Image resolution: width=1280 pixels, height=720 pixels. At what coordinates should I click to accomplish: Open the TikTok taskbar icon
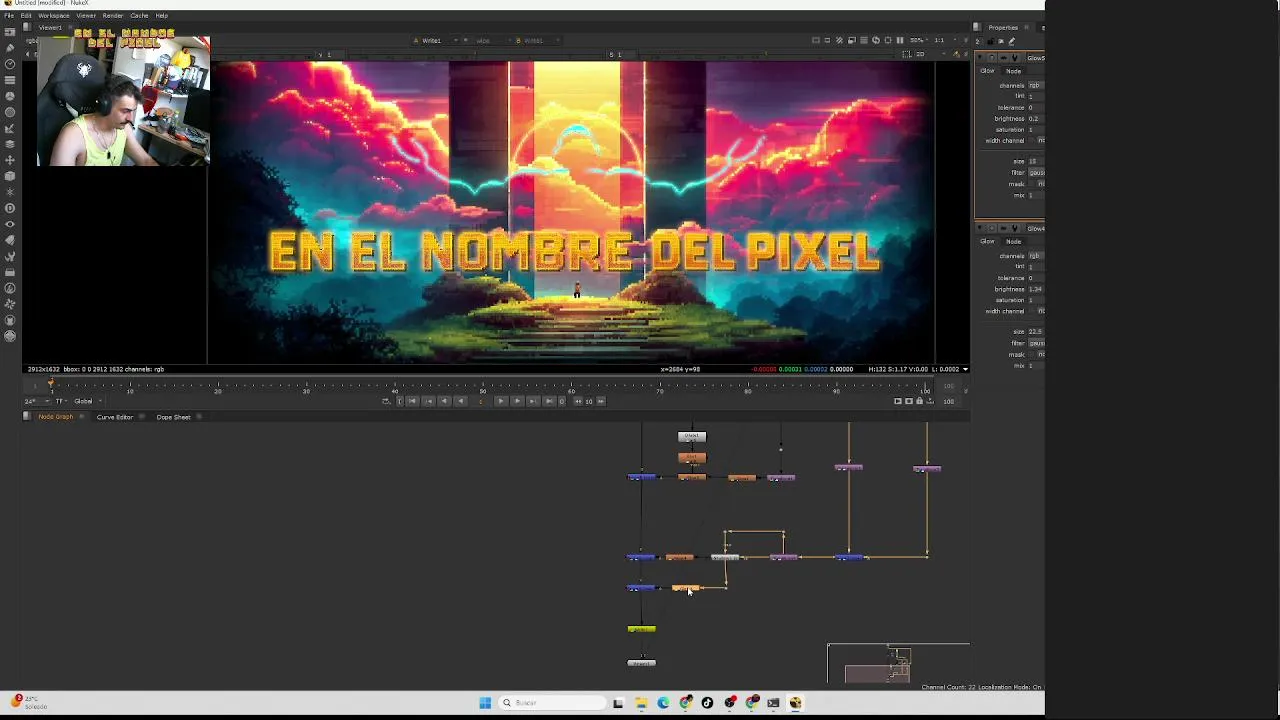point(708,703)
